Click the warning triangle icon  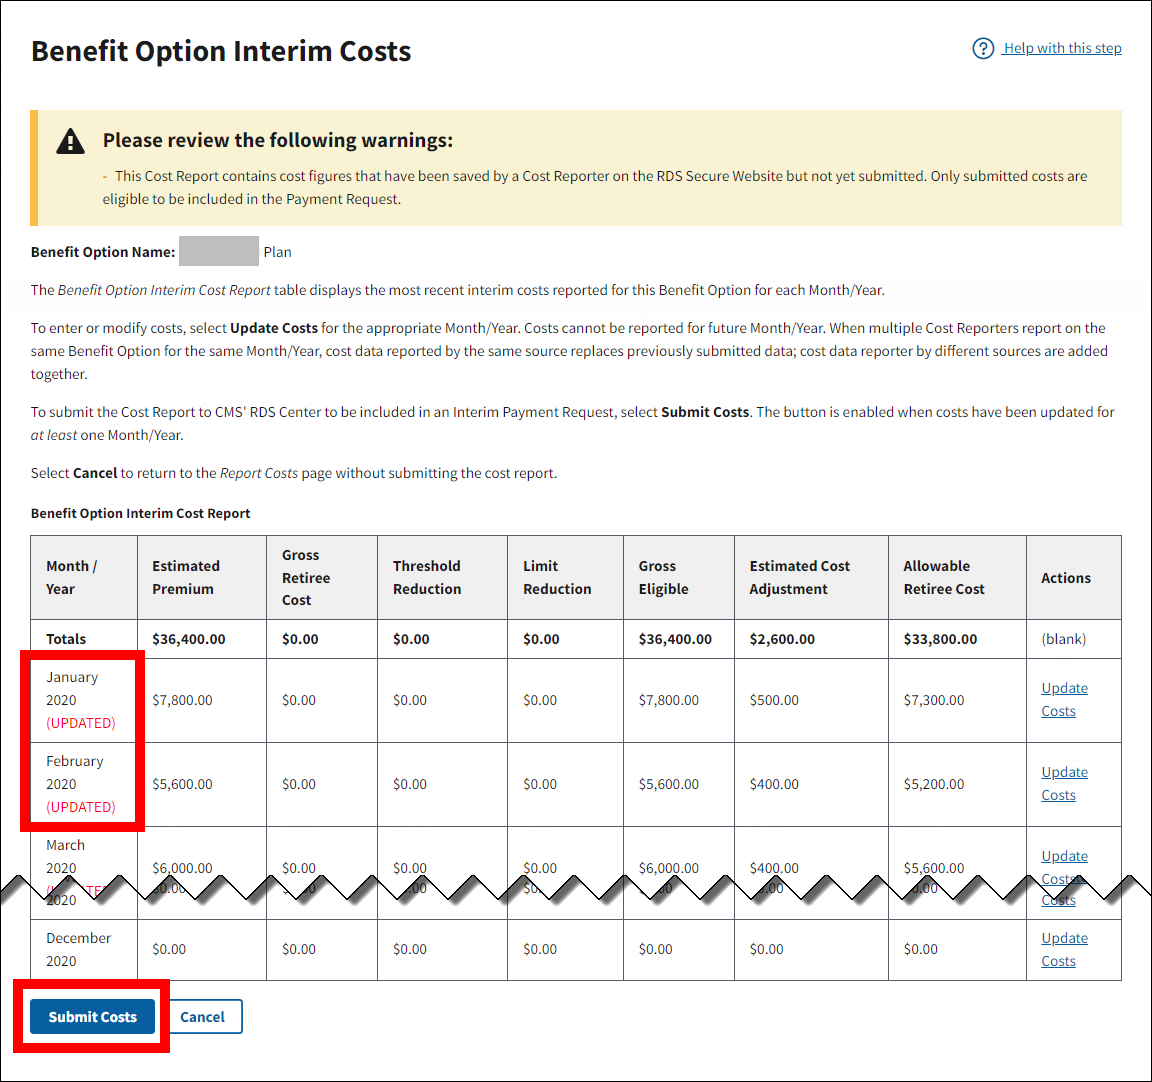pos(71,141)
